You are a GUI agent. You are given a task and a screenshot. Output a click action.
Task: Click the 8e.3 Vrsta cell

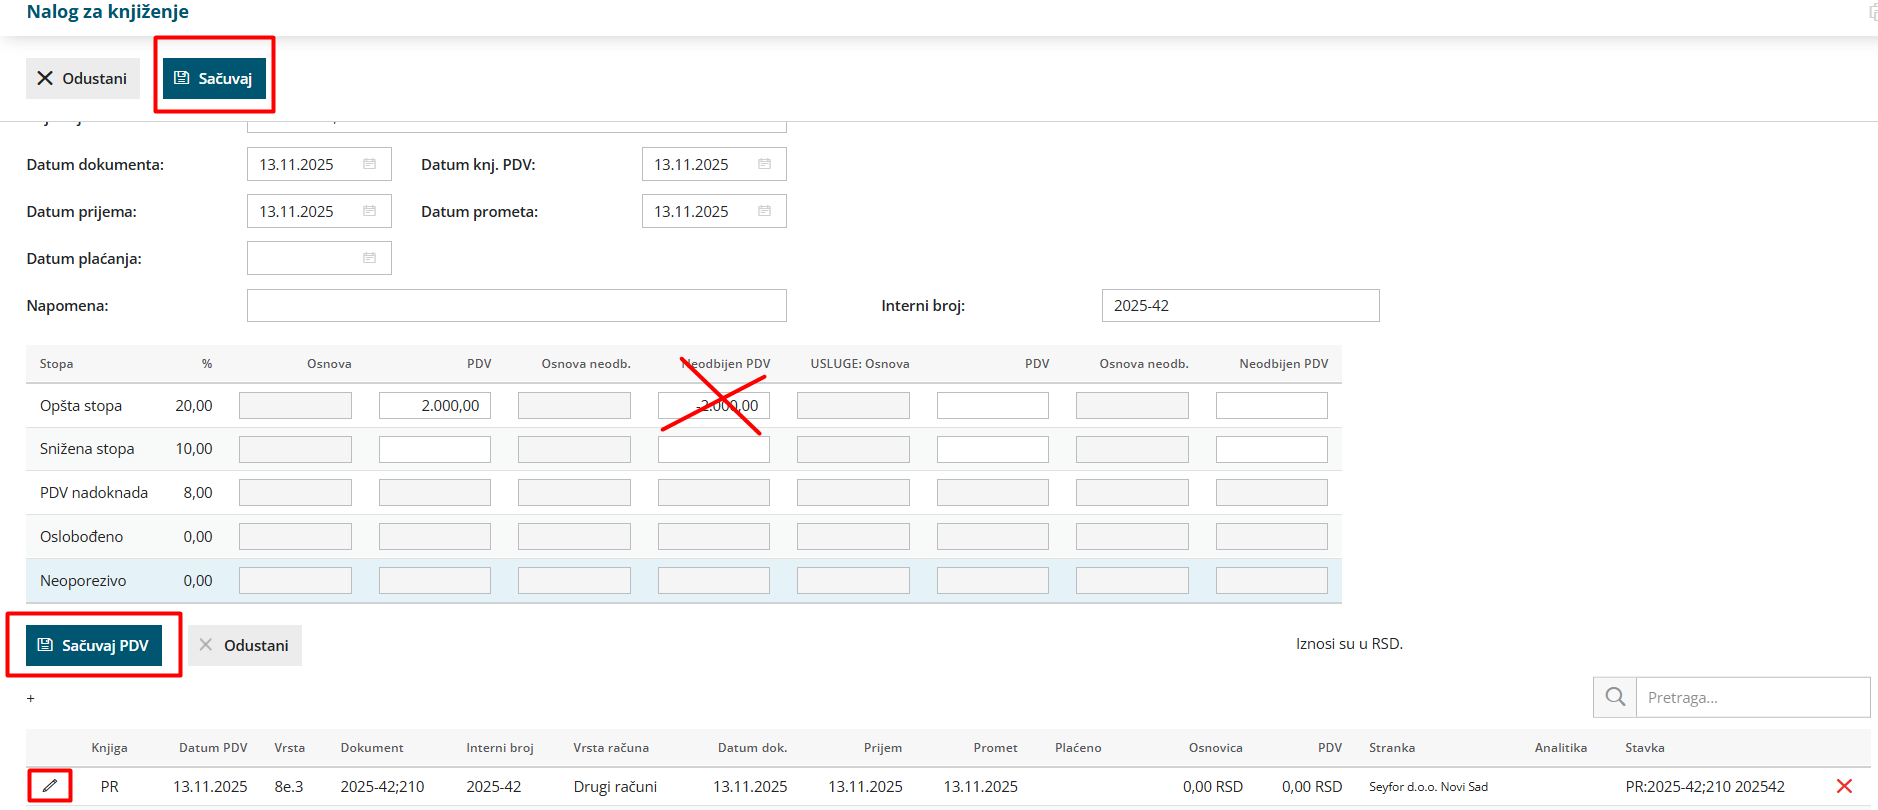click(x=289, y=786)
